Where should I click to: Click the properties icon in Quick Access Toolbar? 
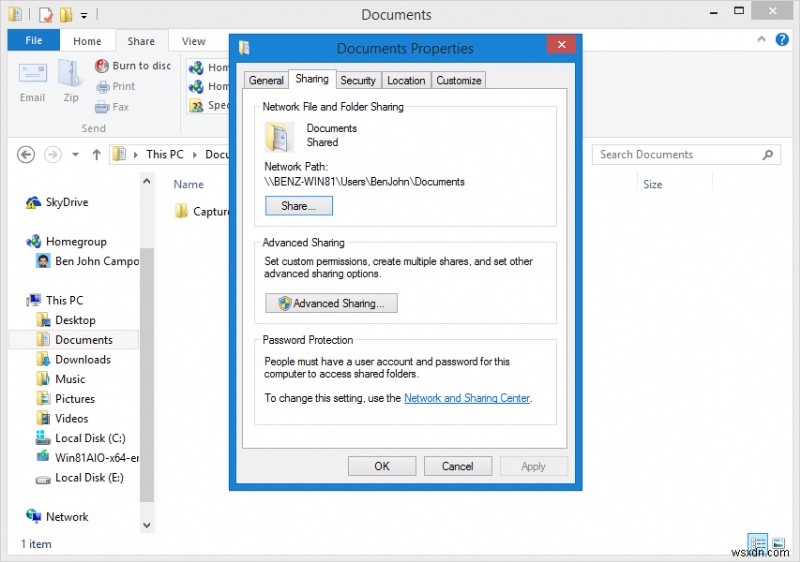(x=45, y=15)
